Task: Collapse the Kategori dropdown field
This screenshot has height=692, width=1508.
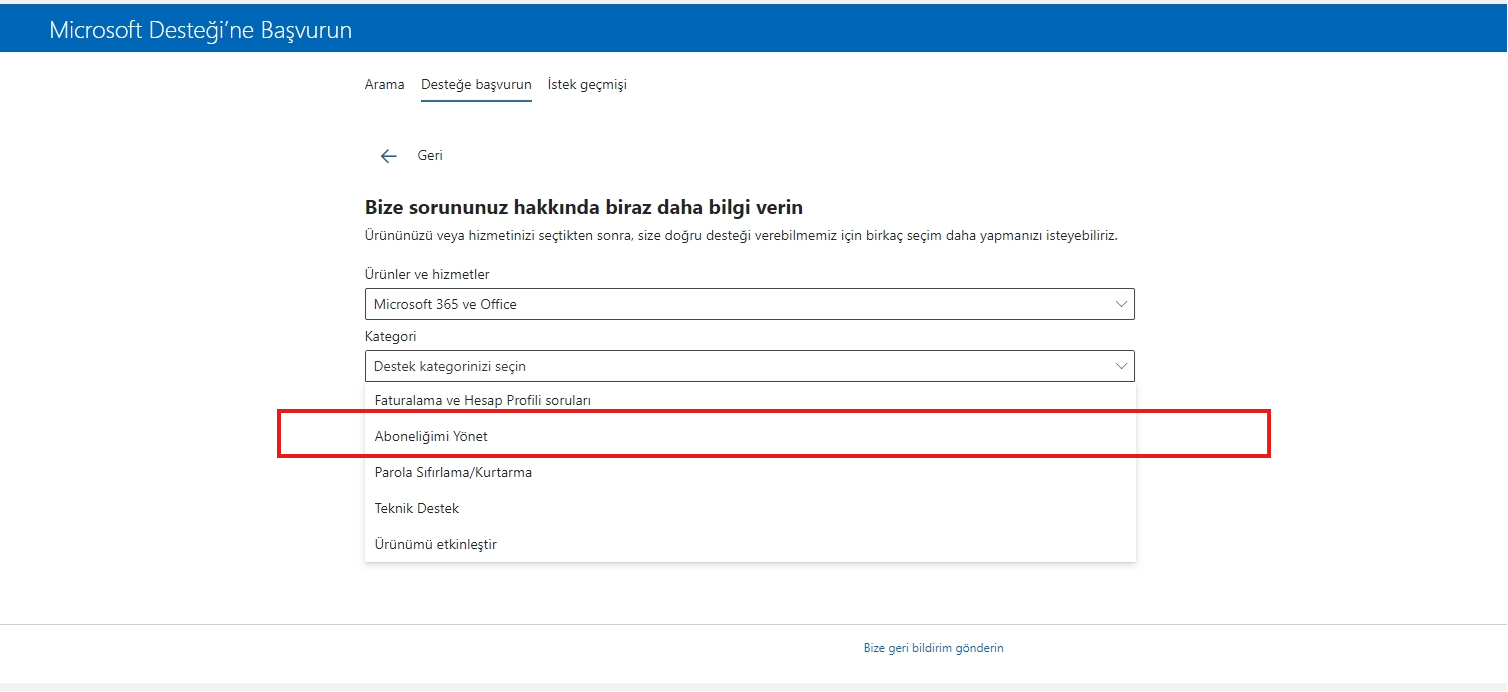Action: point(750,366)
